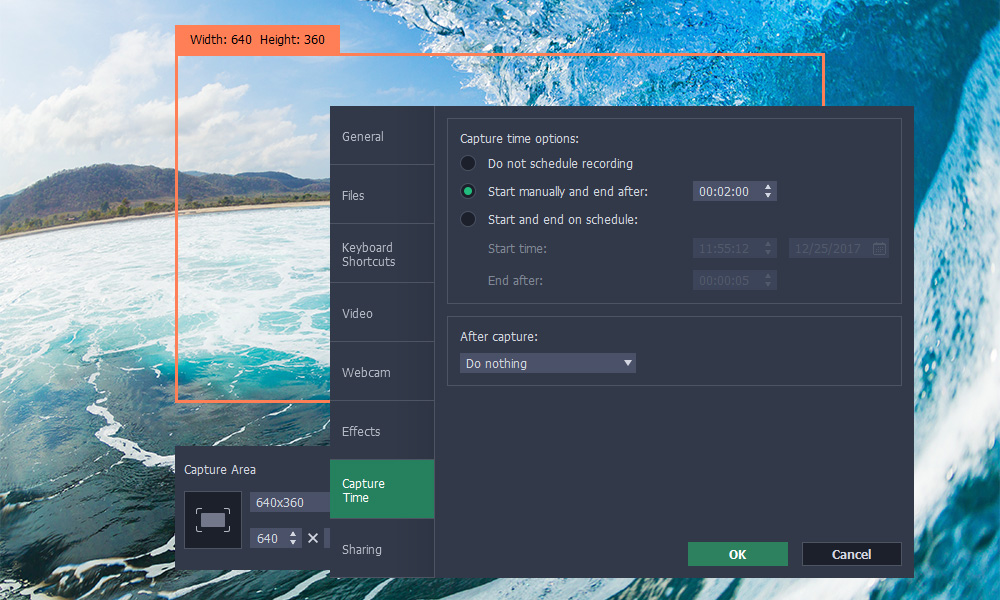
Task: Open the General settings tab
Action: (x=382, y=136)
